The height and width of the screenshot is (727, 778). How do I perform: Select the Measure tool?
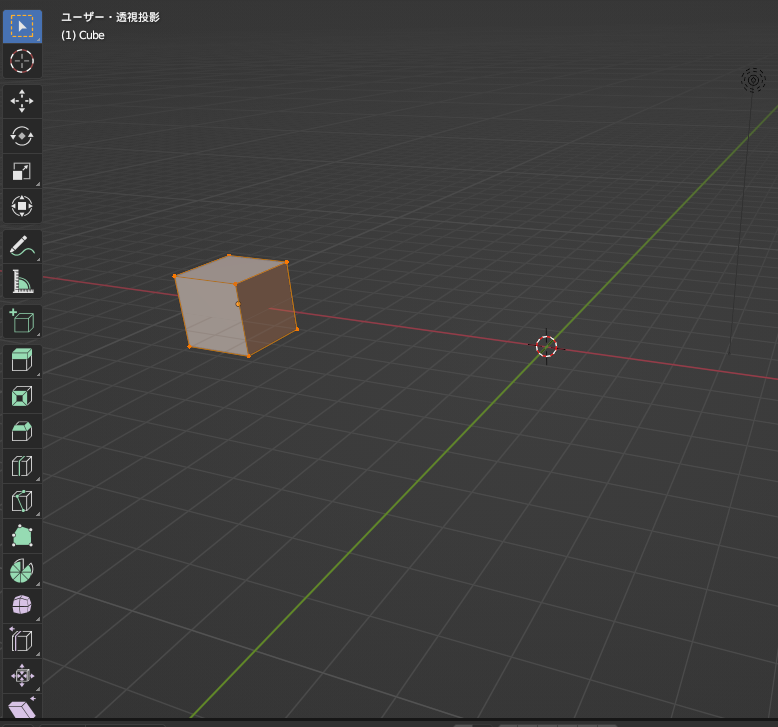click(x=22, y=281)
